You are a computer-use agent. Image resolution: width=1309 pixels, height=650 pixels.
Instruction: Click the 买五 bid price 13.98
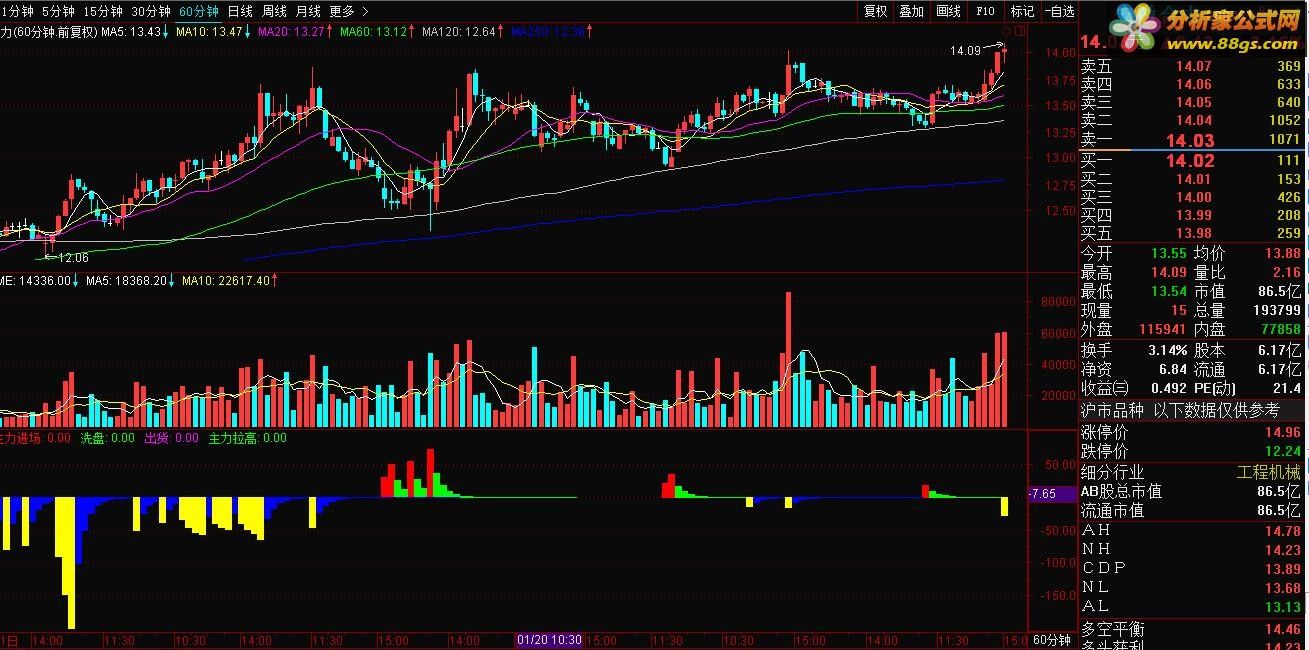pyautogui.click(x=1193, y=233)
